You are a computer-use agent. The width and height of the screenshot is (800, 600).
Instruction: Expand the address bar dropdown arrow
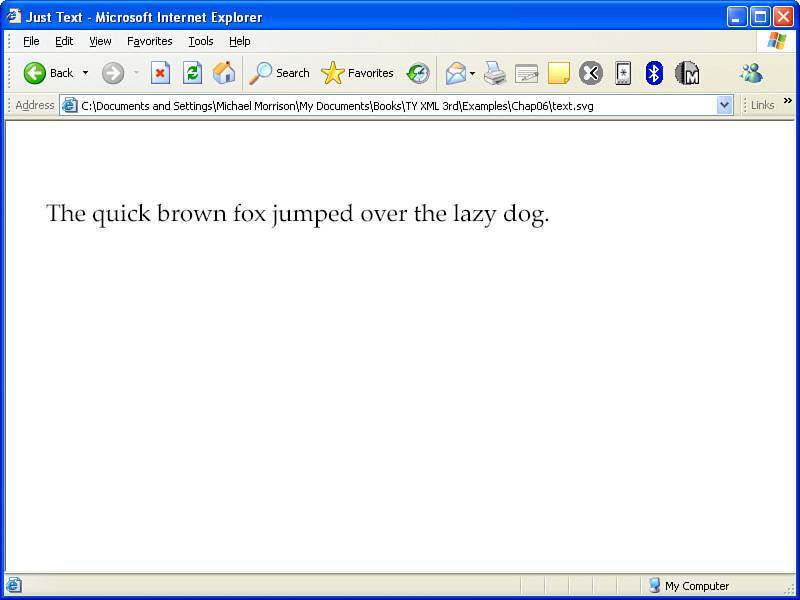(x=724, y=106)
